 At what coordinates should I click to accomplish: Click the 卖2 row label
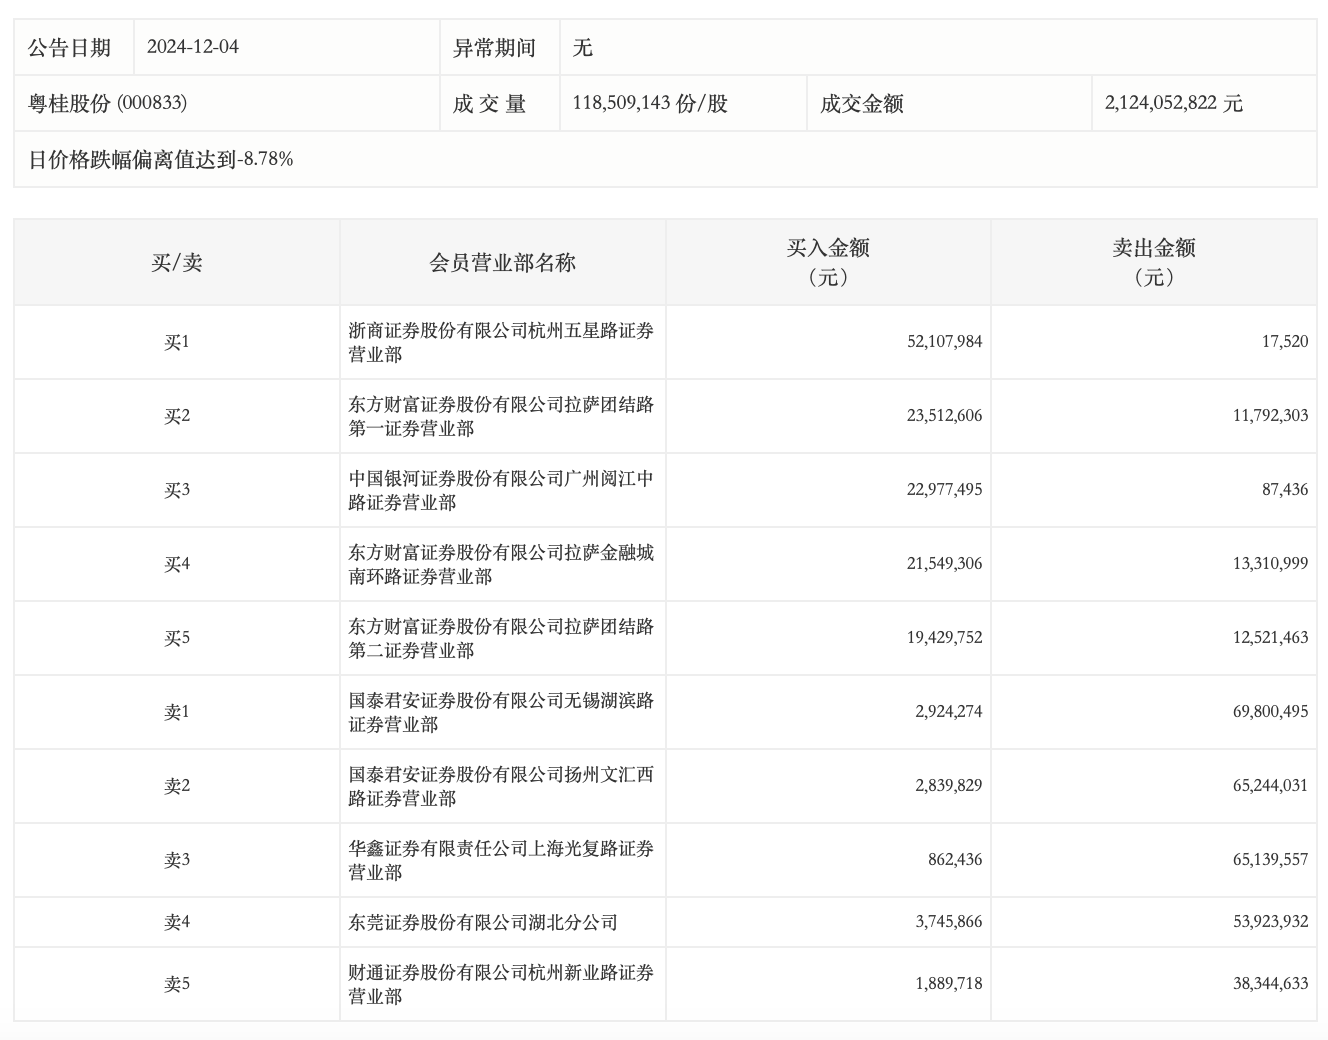click(177, 786)
